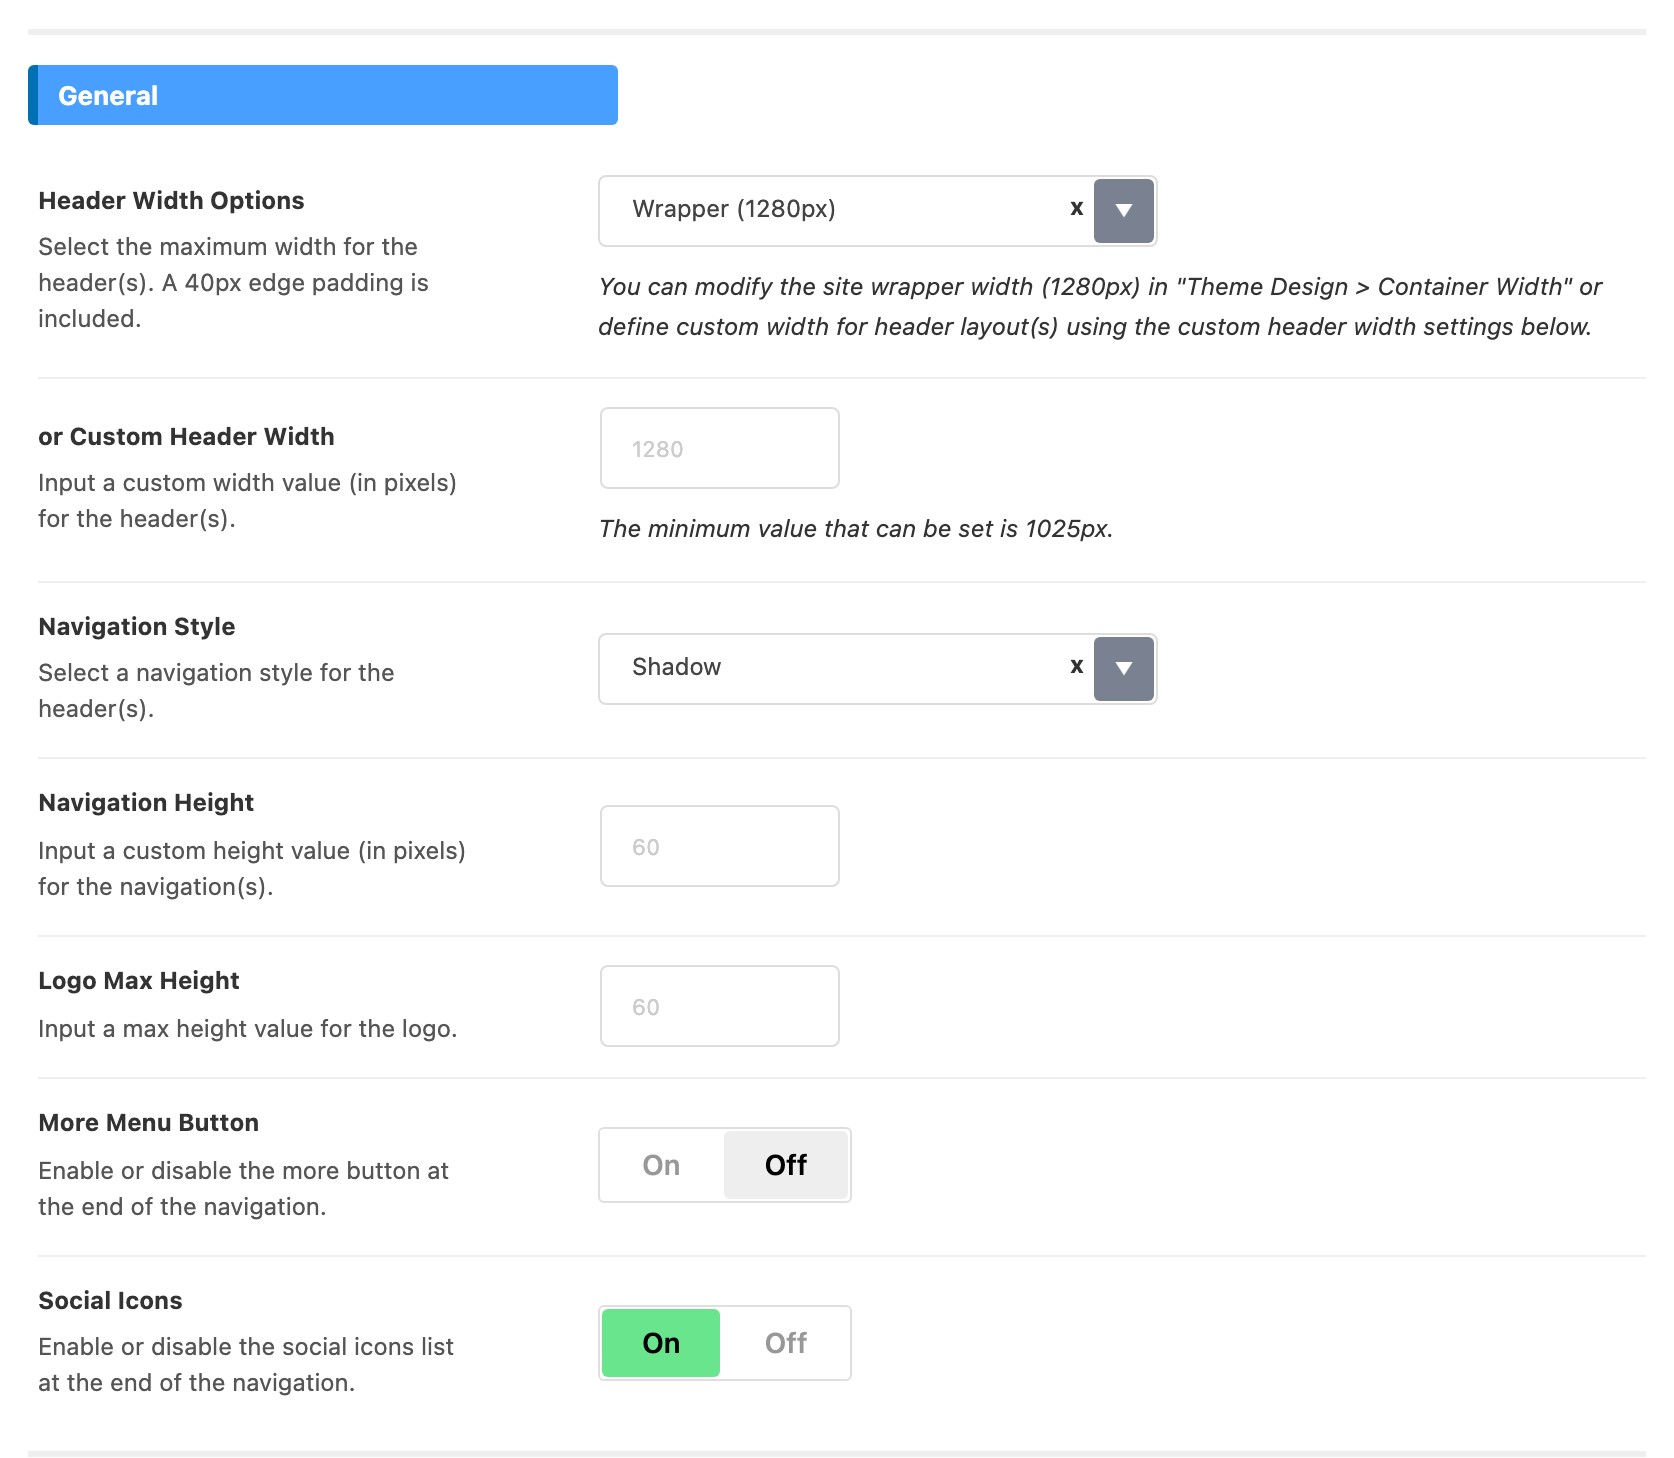Turn Off the Social Icons
The width and height of the screenshot is (1674, 1458).
click(x=786, y=1343)
